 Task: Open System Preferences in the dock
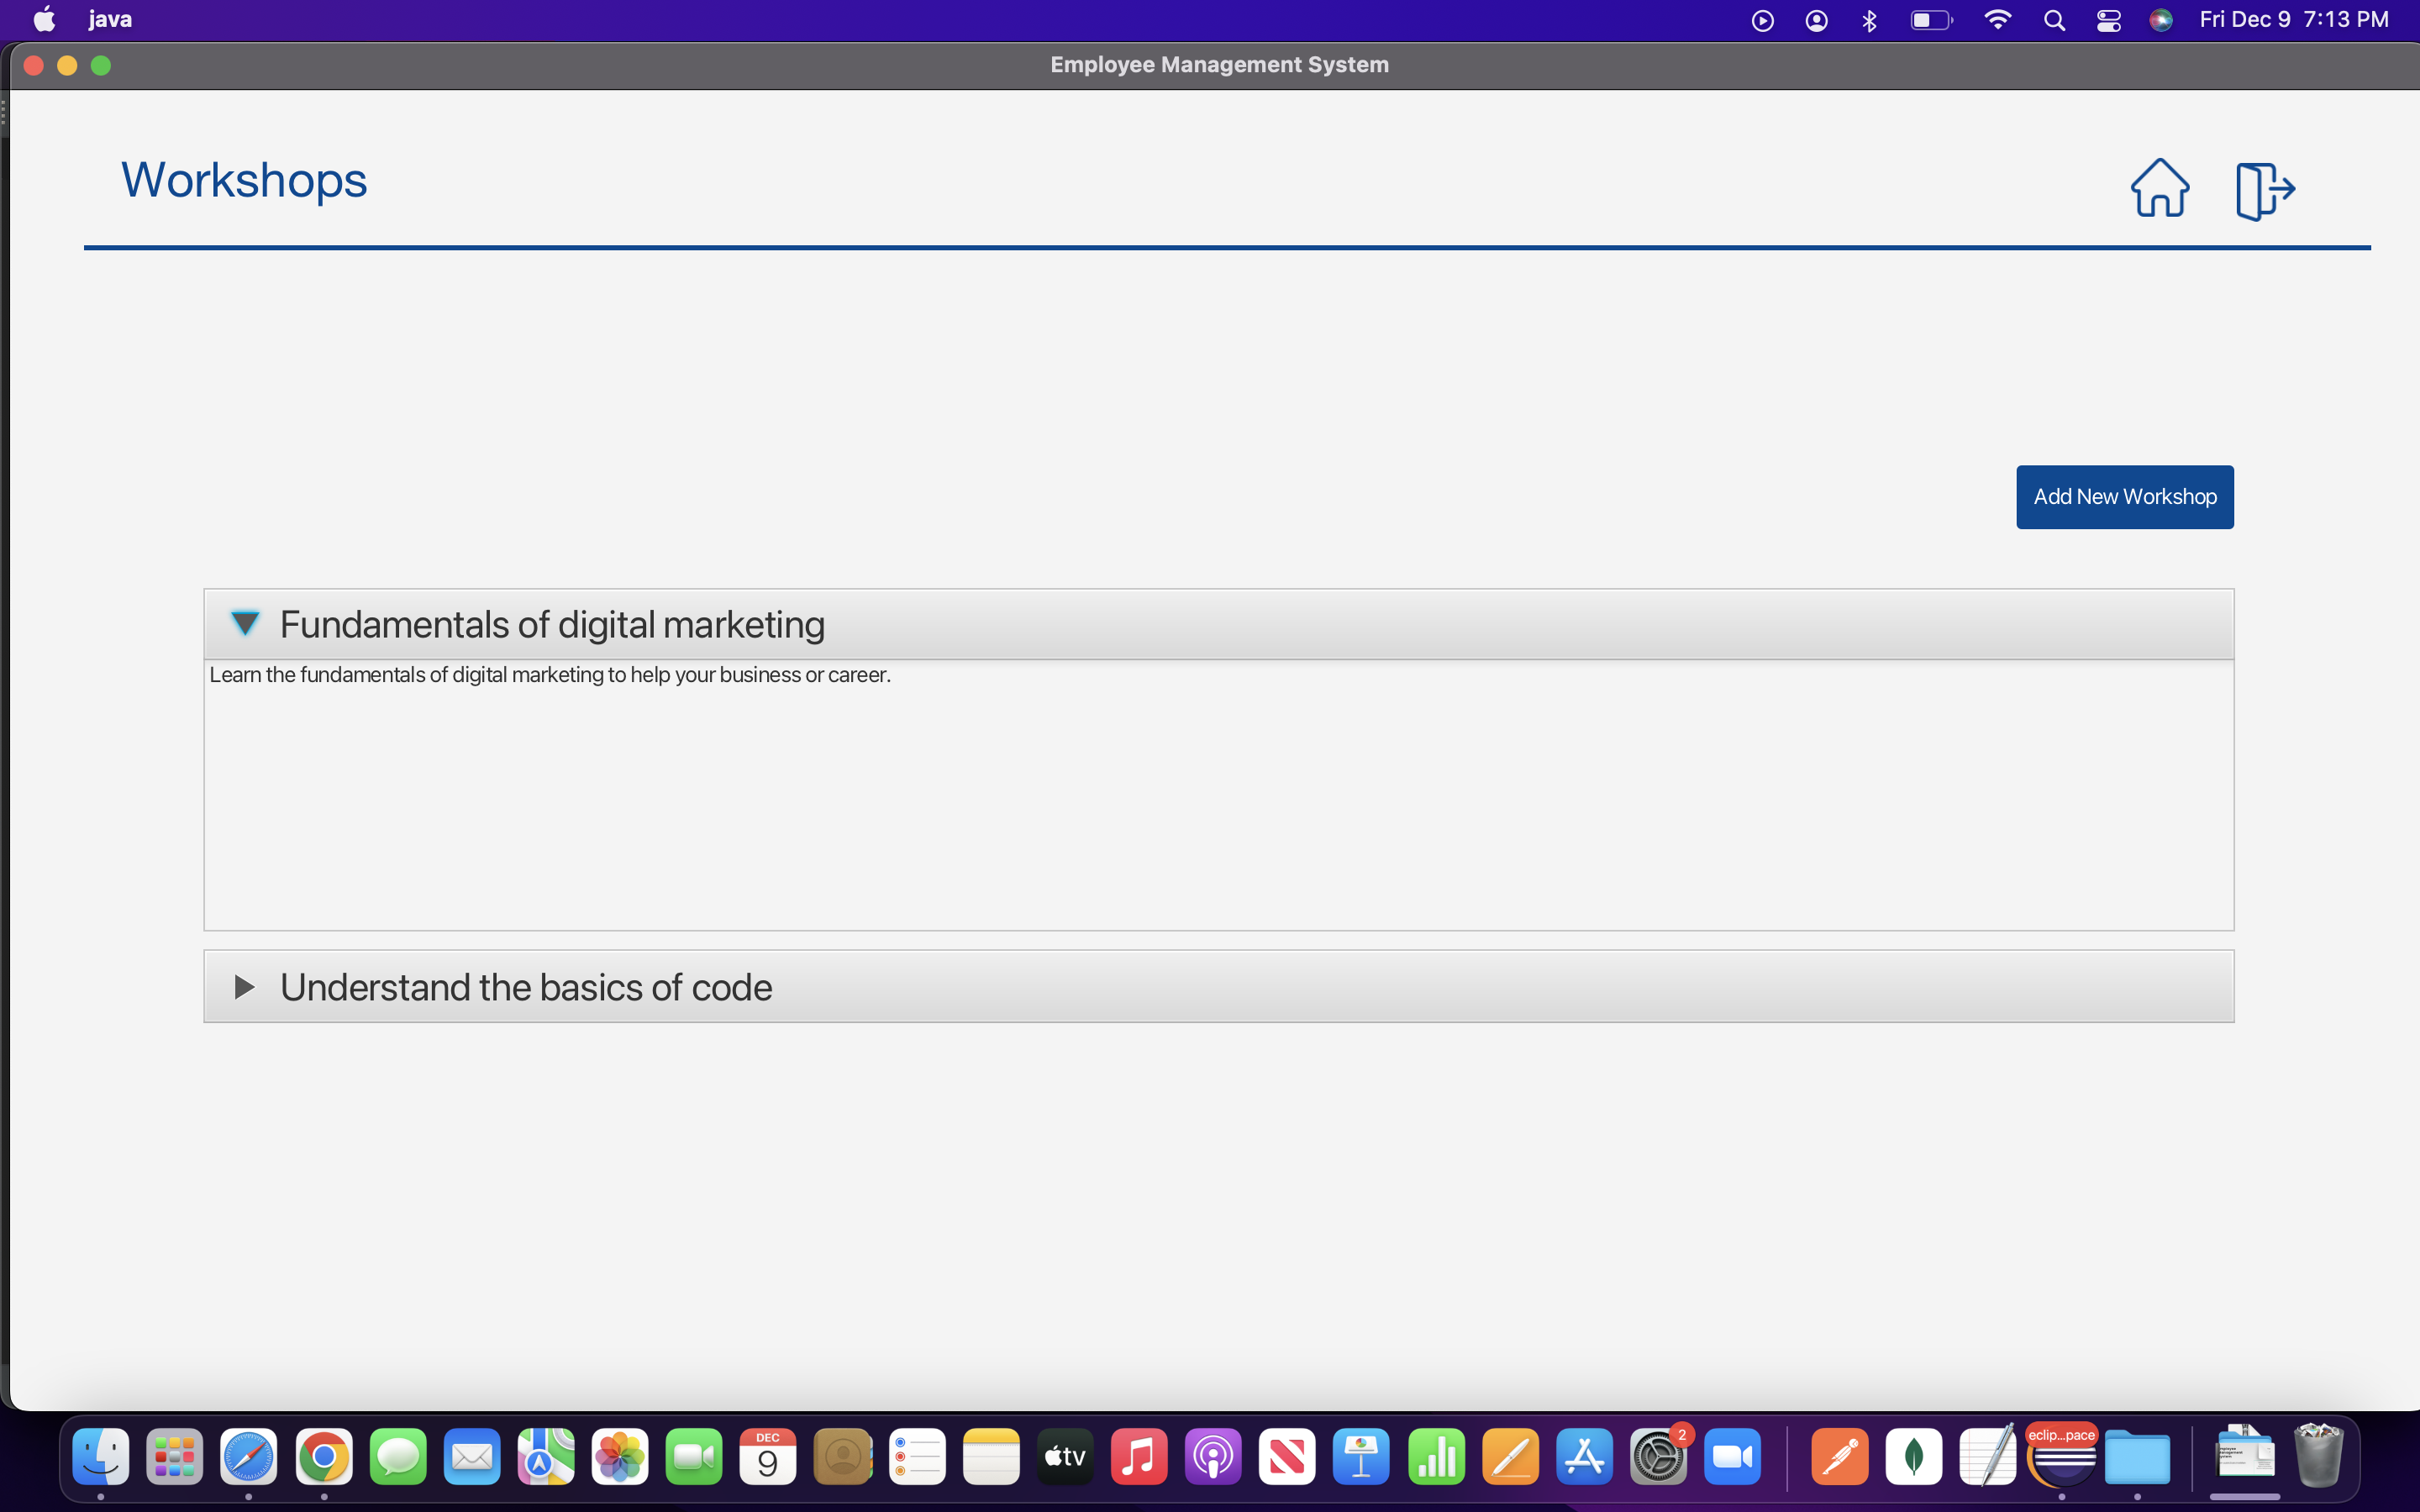(x=1658, y=1457)
